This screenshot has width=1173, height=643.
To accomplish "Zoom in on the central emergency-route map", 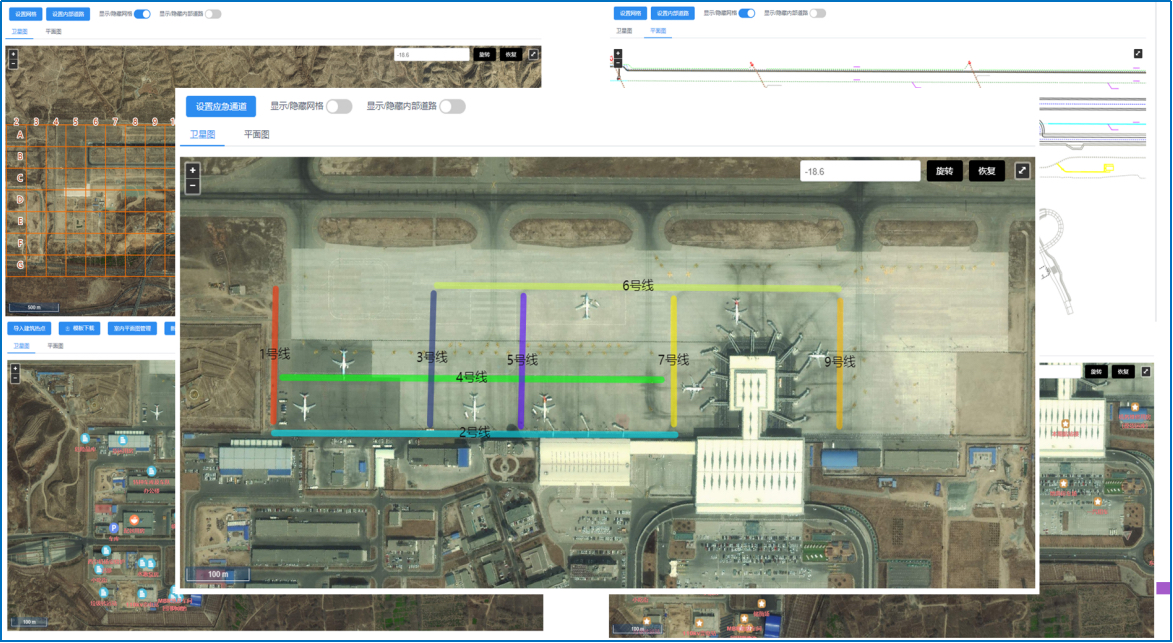I will click(193, 170).
